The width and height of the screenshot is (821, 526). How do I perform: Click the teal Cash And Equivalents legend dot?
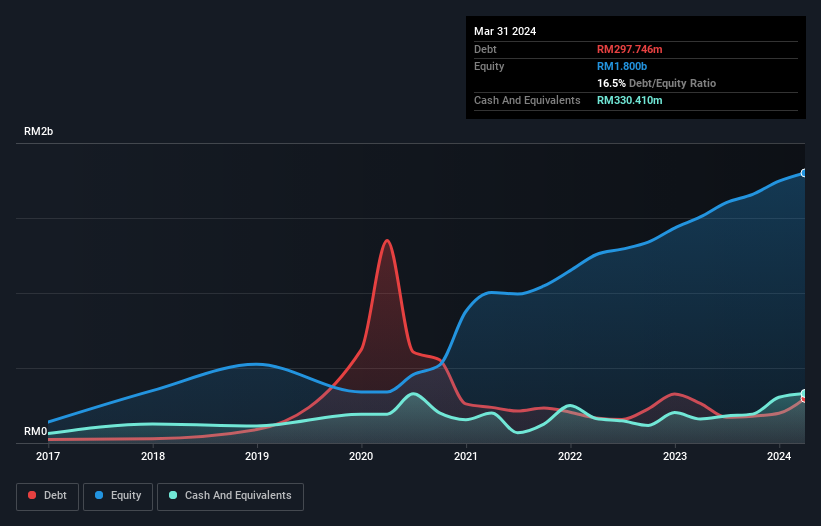tap(173, 495)
